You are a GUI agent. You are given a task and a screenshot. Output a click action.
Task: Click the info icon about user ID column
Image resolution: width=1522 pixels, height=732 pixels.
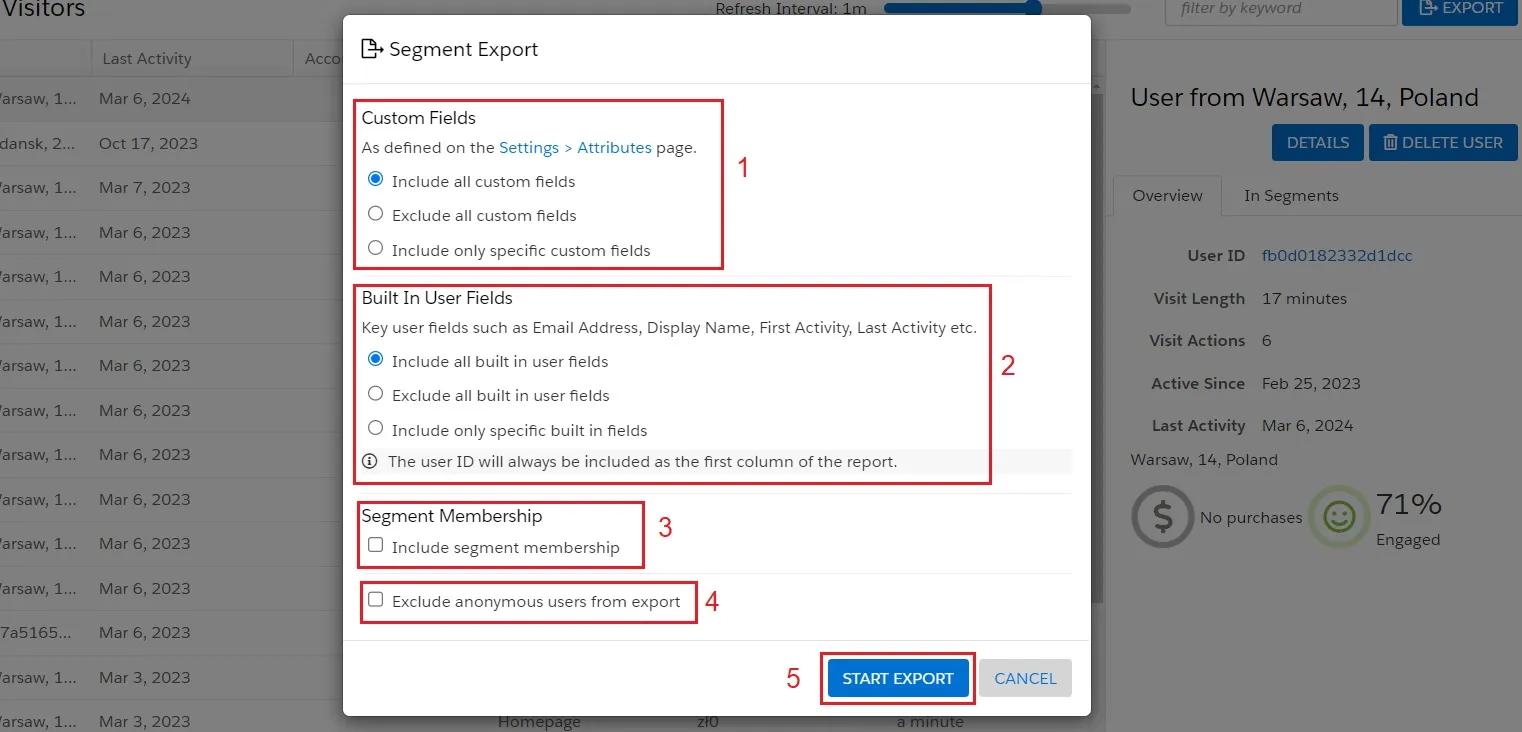(x=369, y=461)
